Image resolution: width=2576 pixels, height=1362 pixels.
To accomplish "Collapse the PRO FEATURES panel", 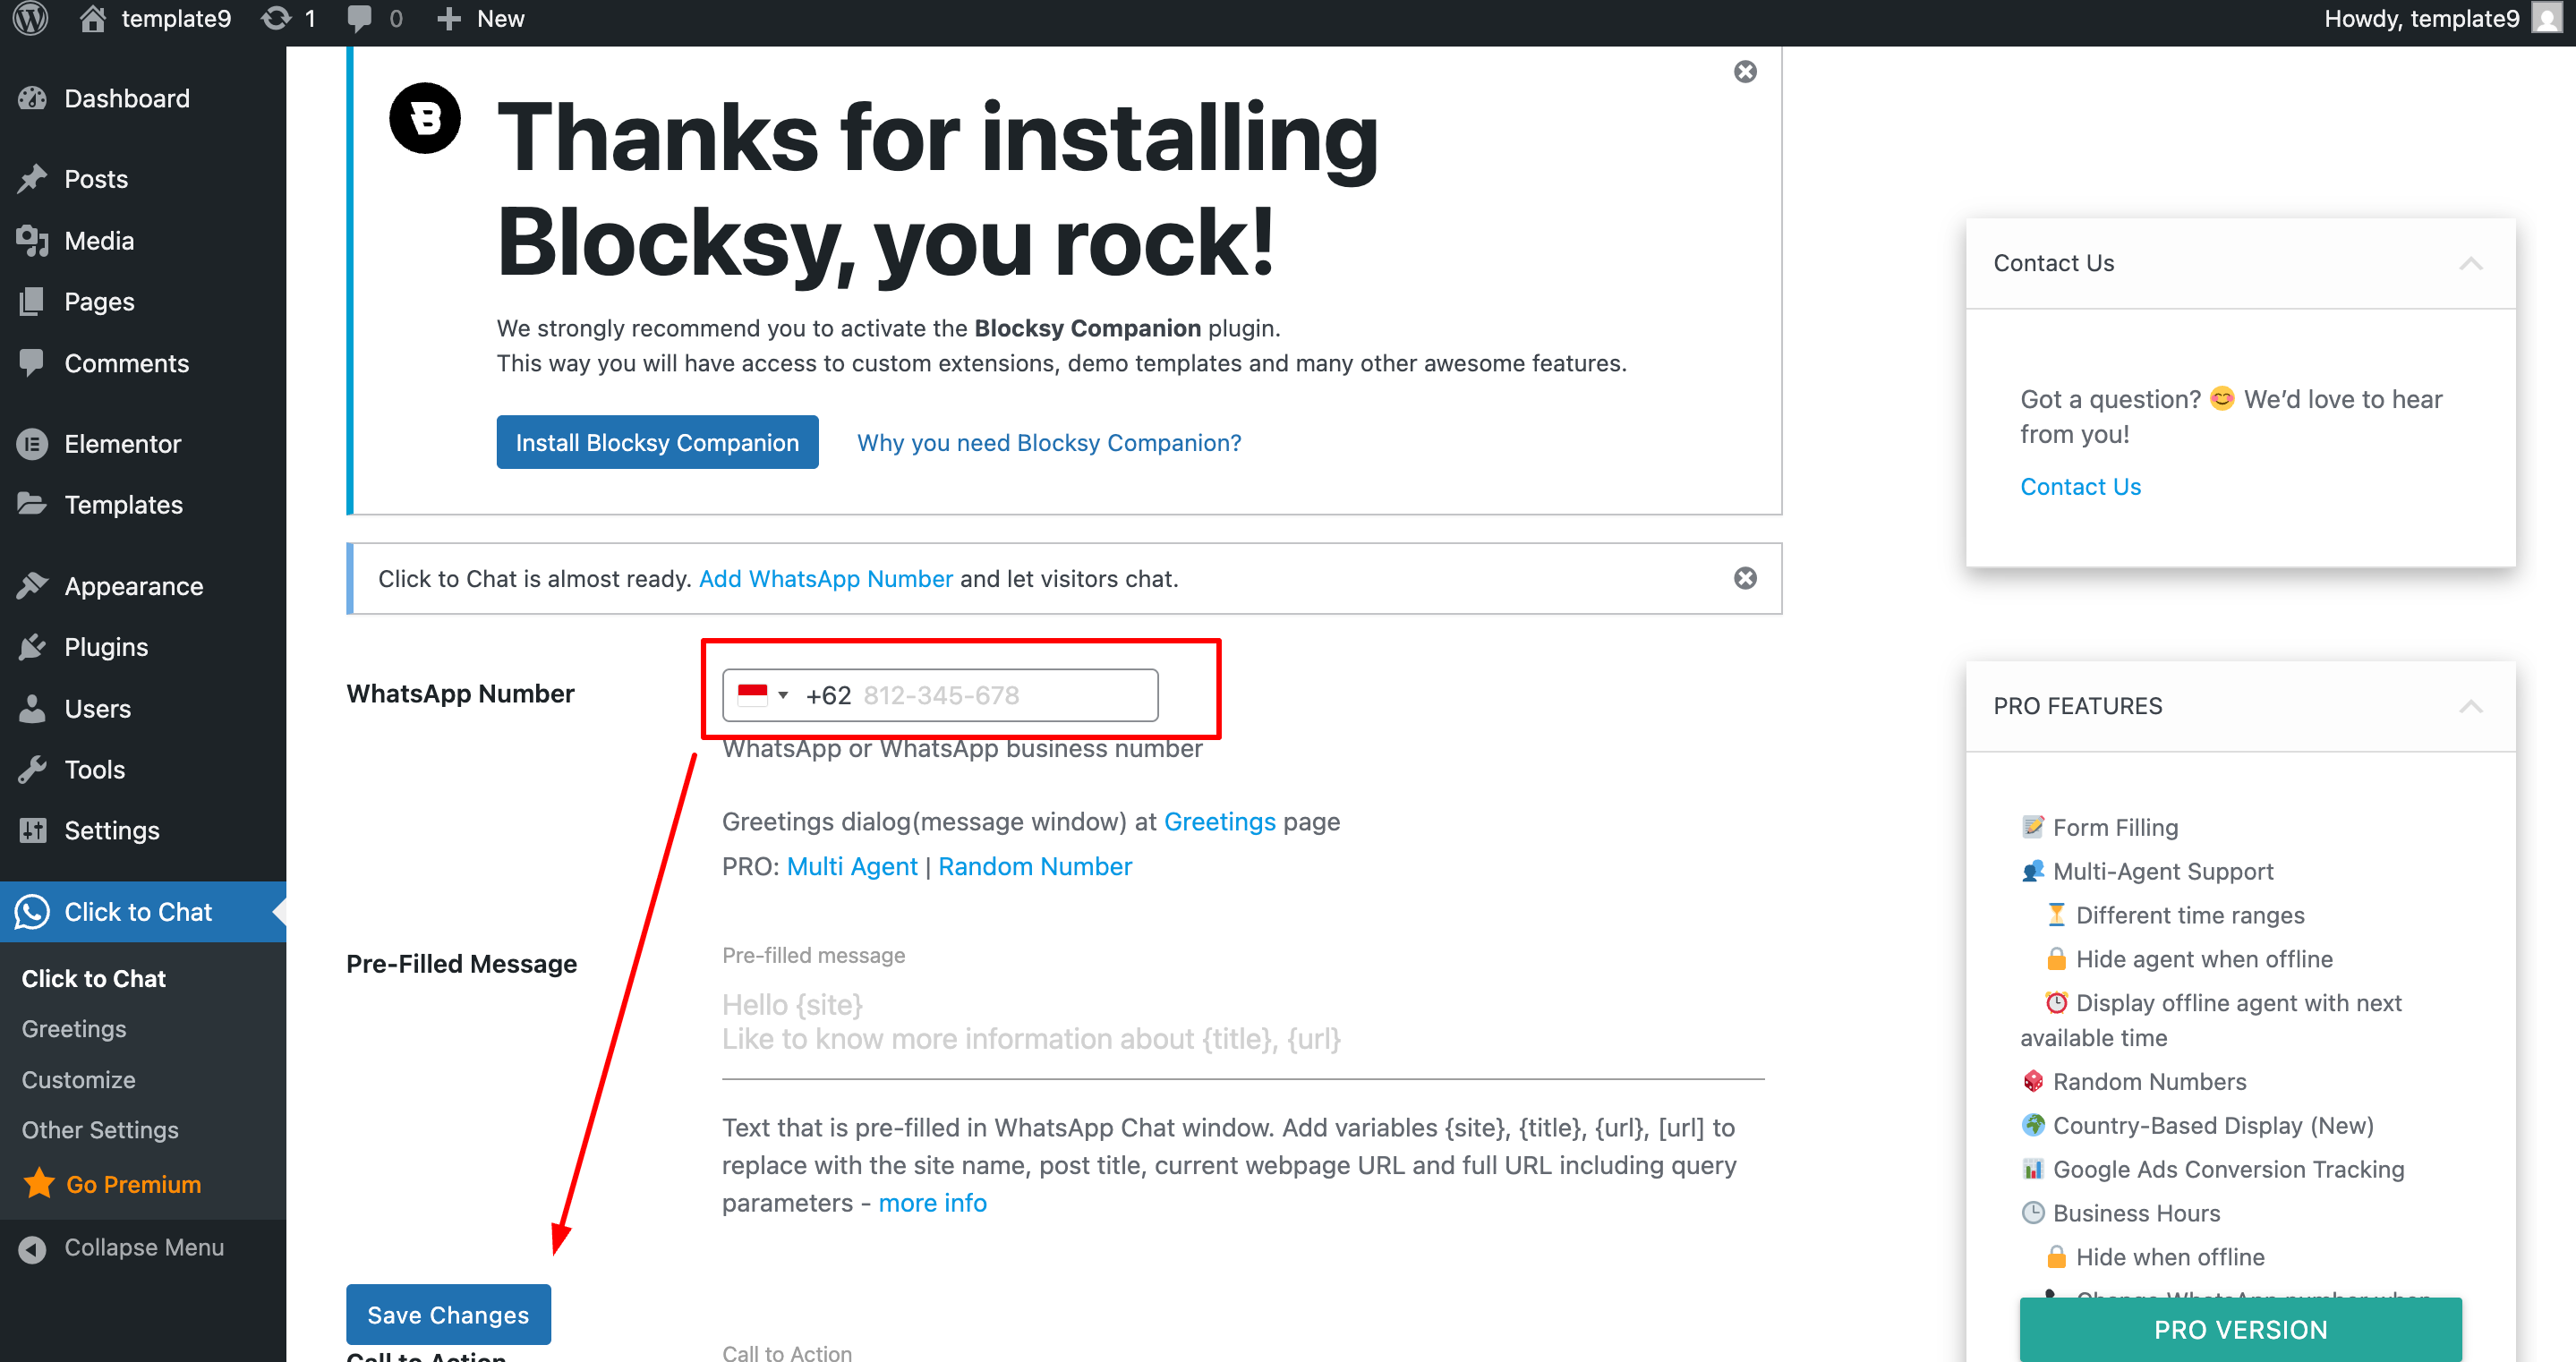I will tap(2470, 706).
